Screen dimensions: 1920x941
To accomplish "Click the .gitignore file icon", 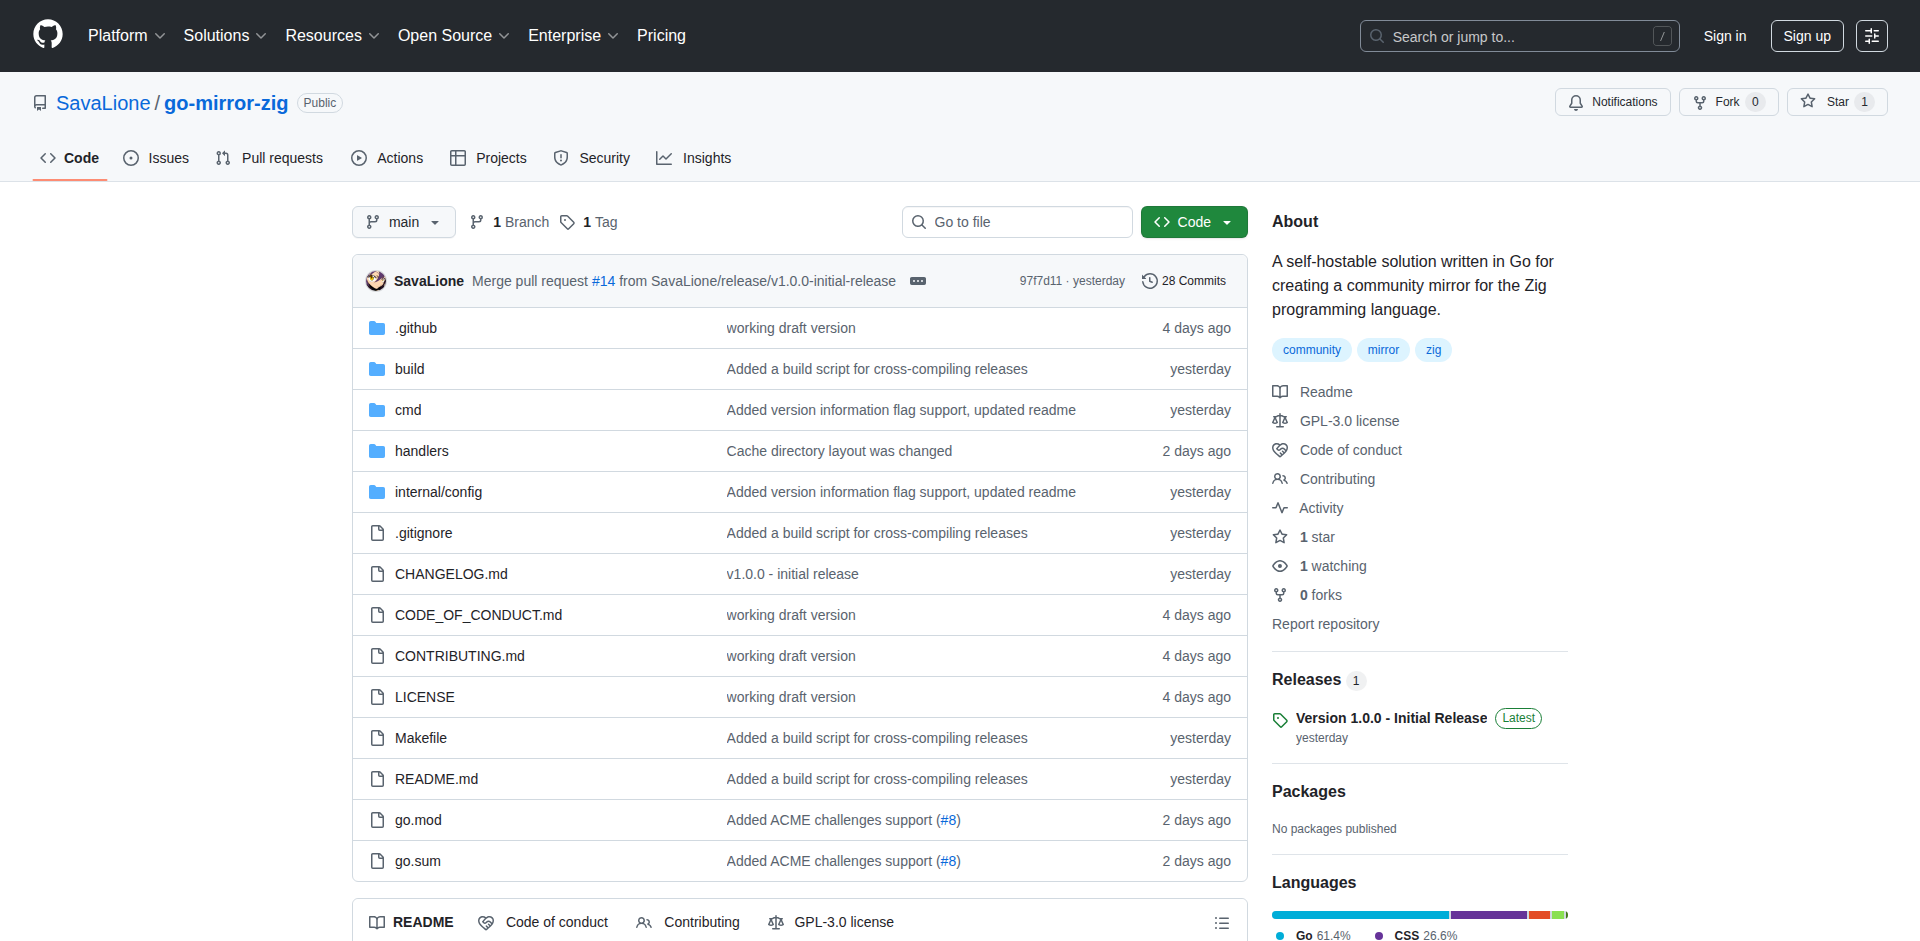I will pos(377,533).
